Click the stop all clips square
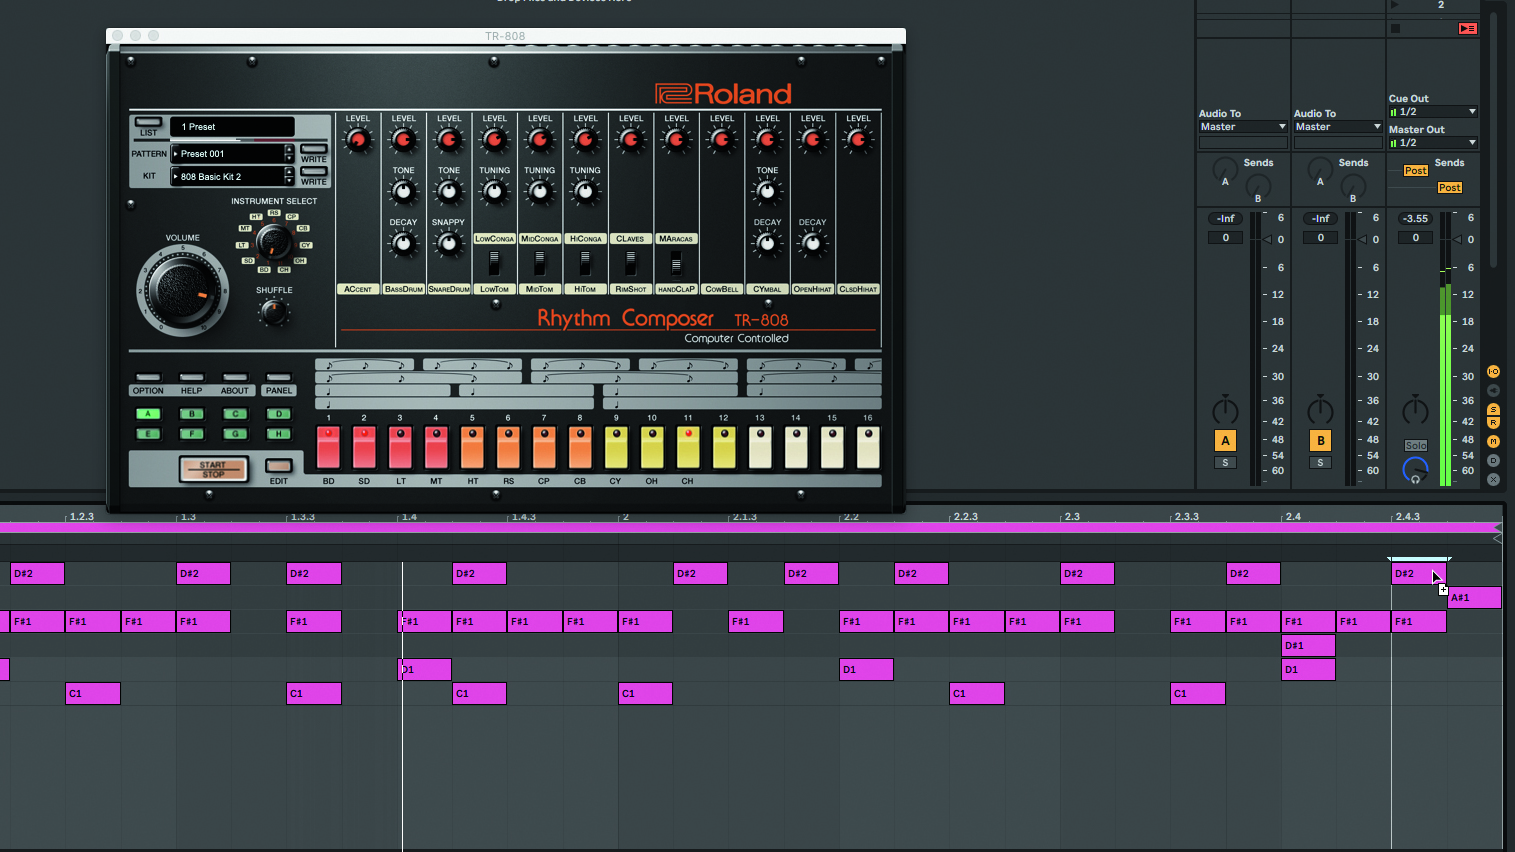 coord(1395,28)
